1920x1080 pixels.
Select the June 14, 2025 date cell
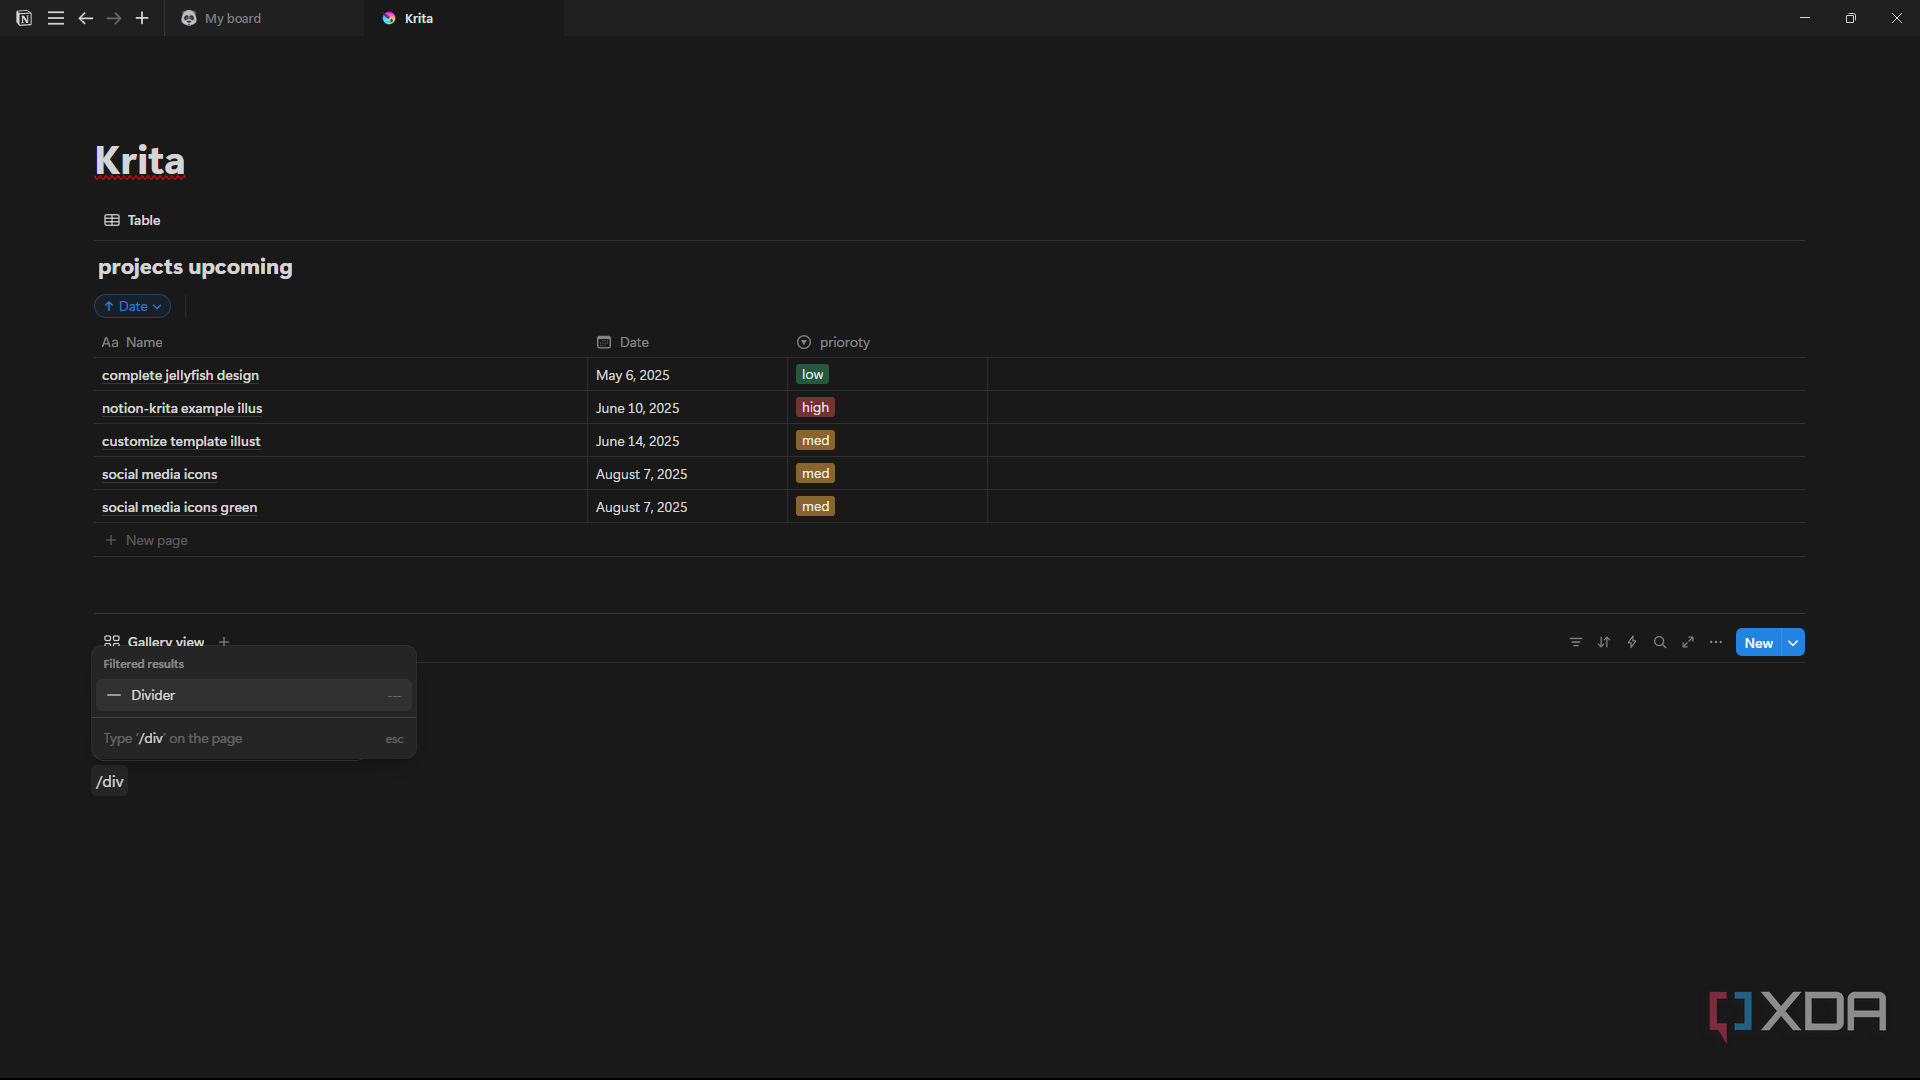[687, 441]
